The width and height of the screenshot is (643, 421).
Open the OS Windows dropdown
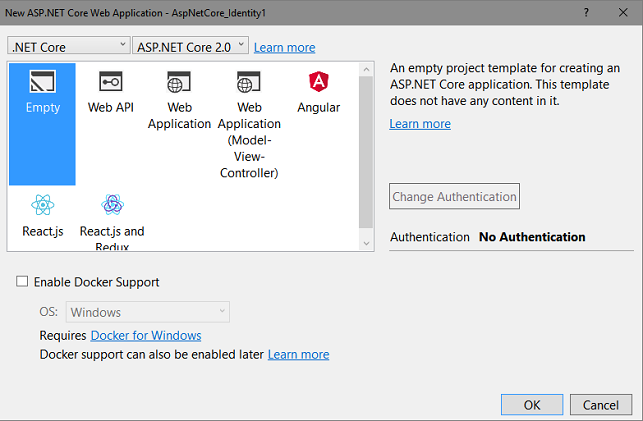(148, 312)
